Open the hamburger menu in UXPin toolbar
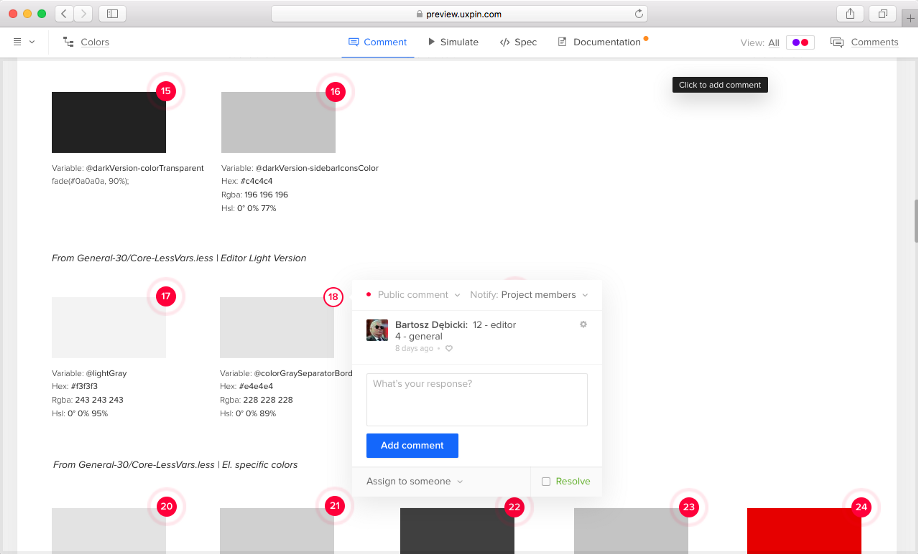This screenshot has height=554, width=918. point(19,42)
